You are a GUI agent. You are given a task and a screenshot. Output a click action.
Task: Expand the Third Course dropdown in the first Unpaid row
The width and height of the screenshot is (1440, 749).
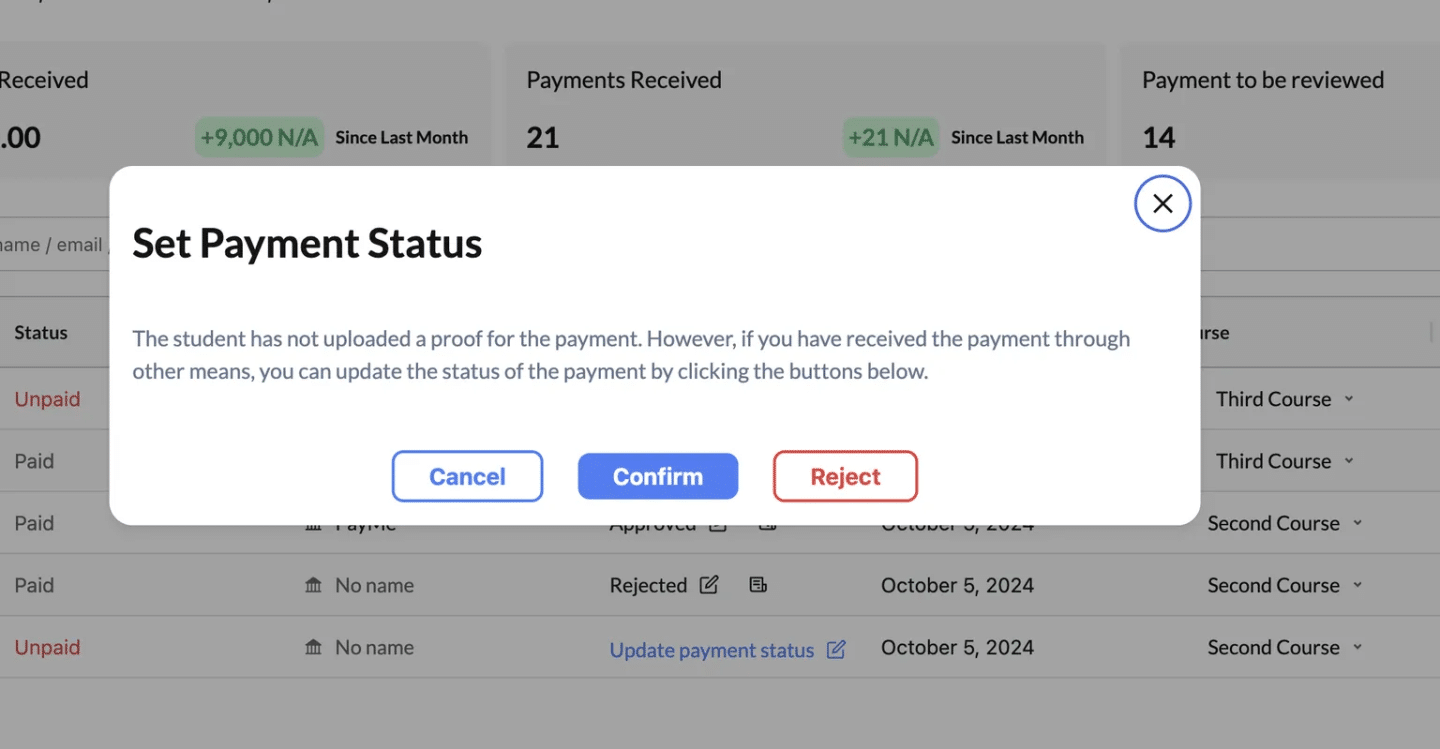pyautogui.click(x=1285, y=399)
